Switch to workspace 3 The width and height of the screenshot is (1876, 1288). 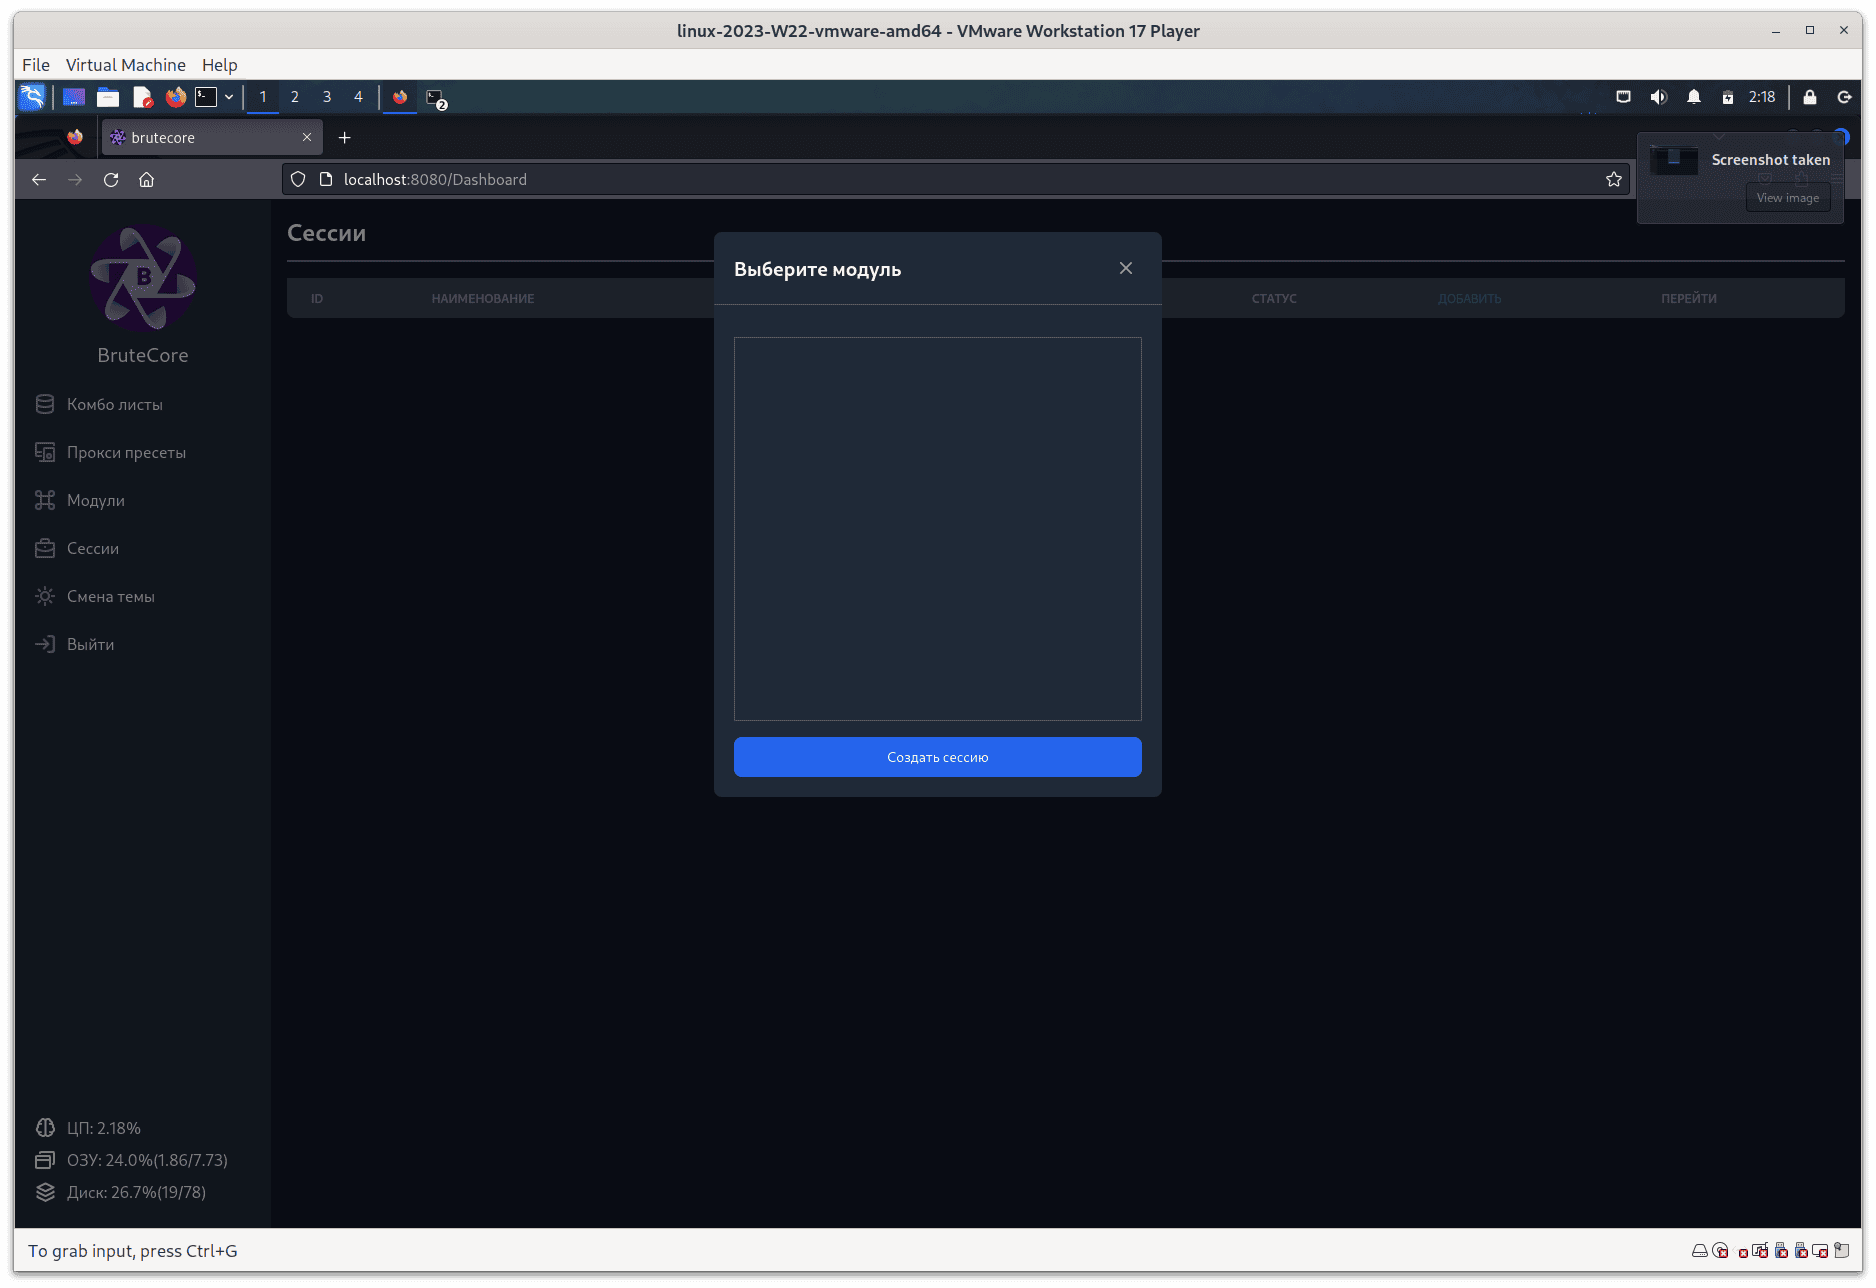coord(327,97)
